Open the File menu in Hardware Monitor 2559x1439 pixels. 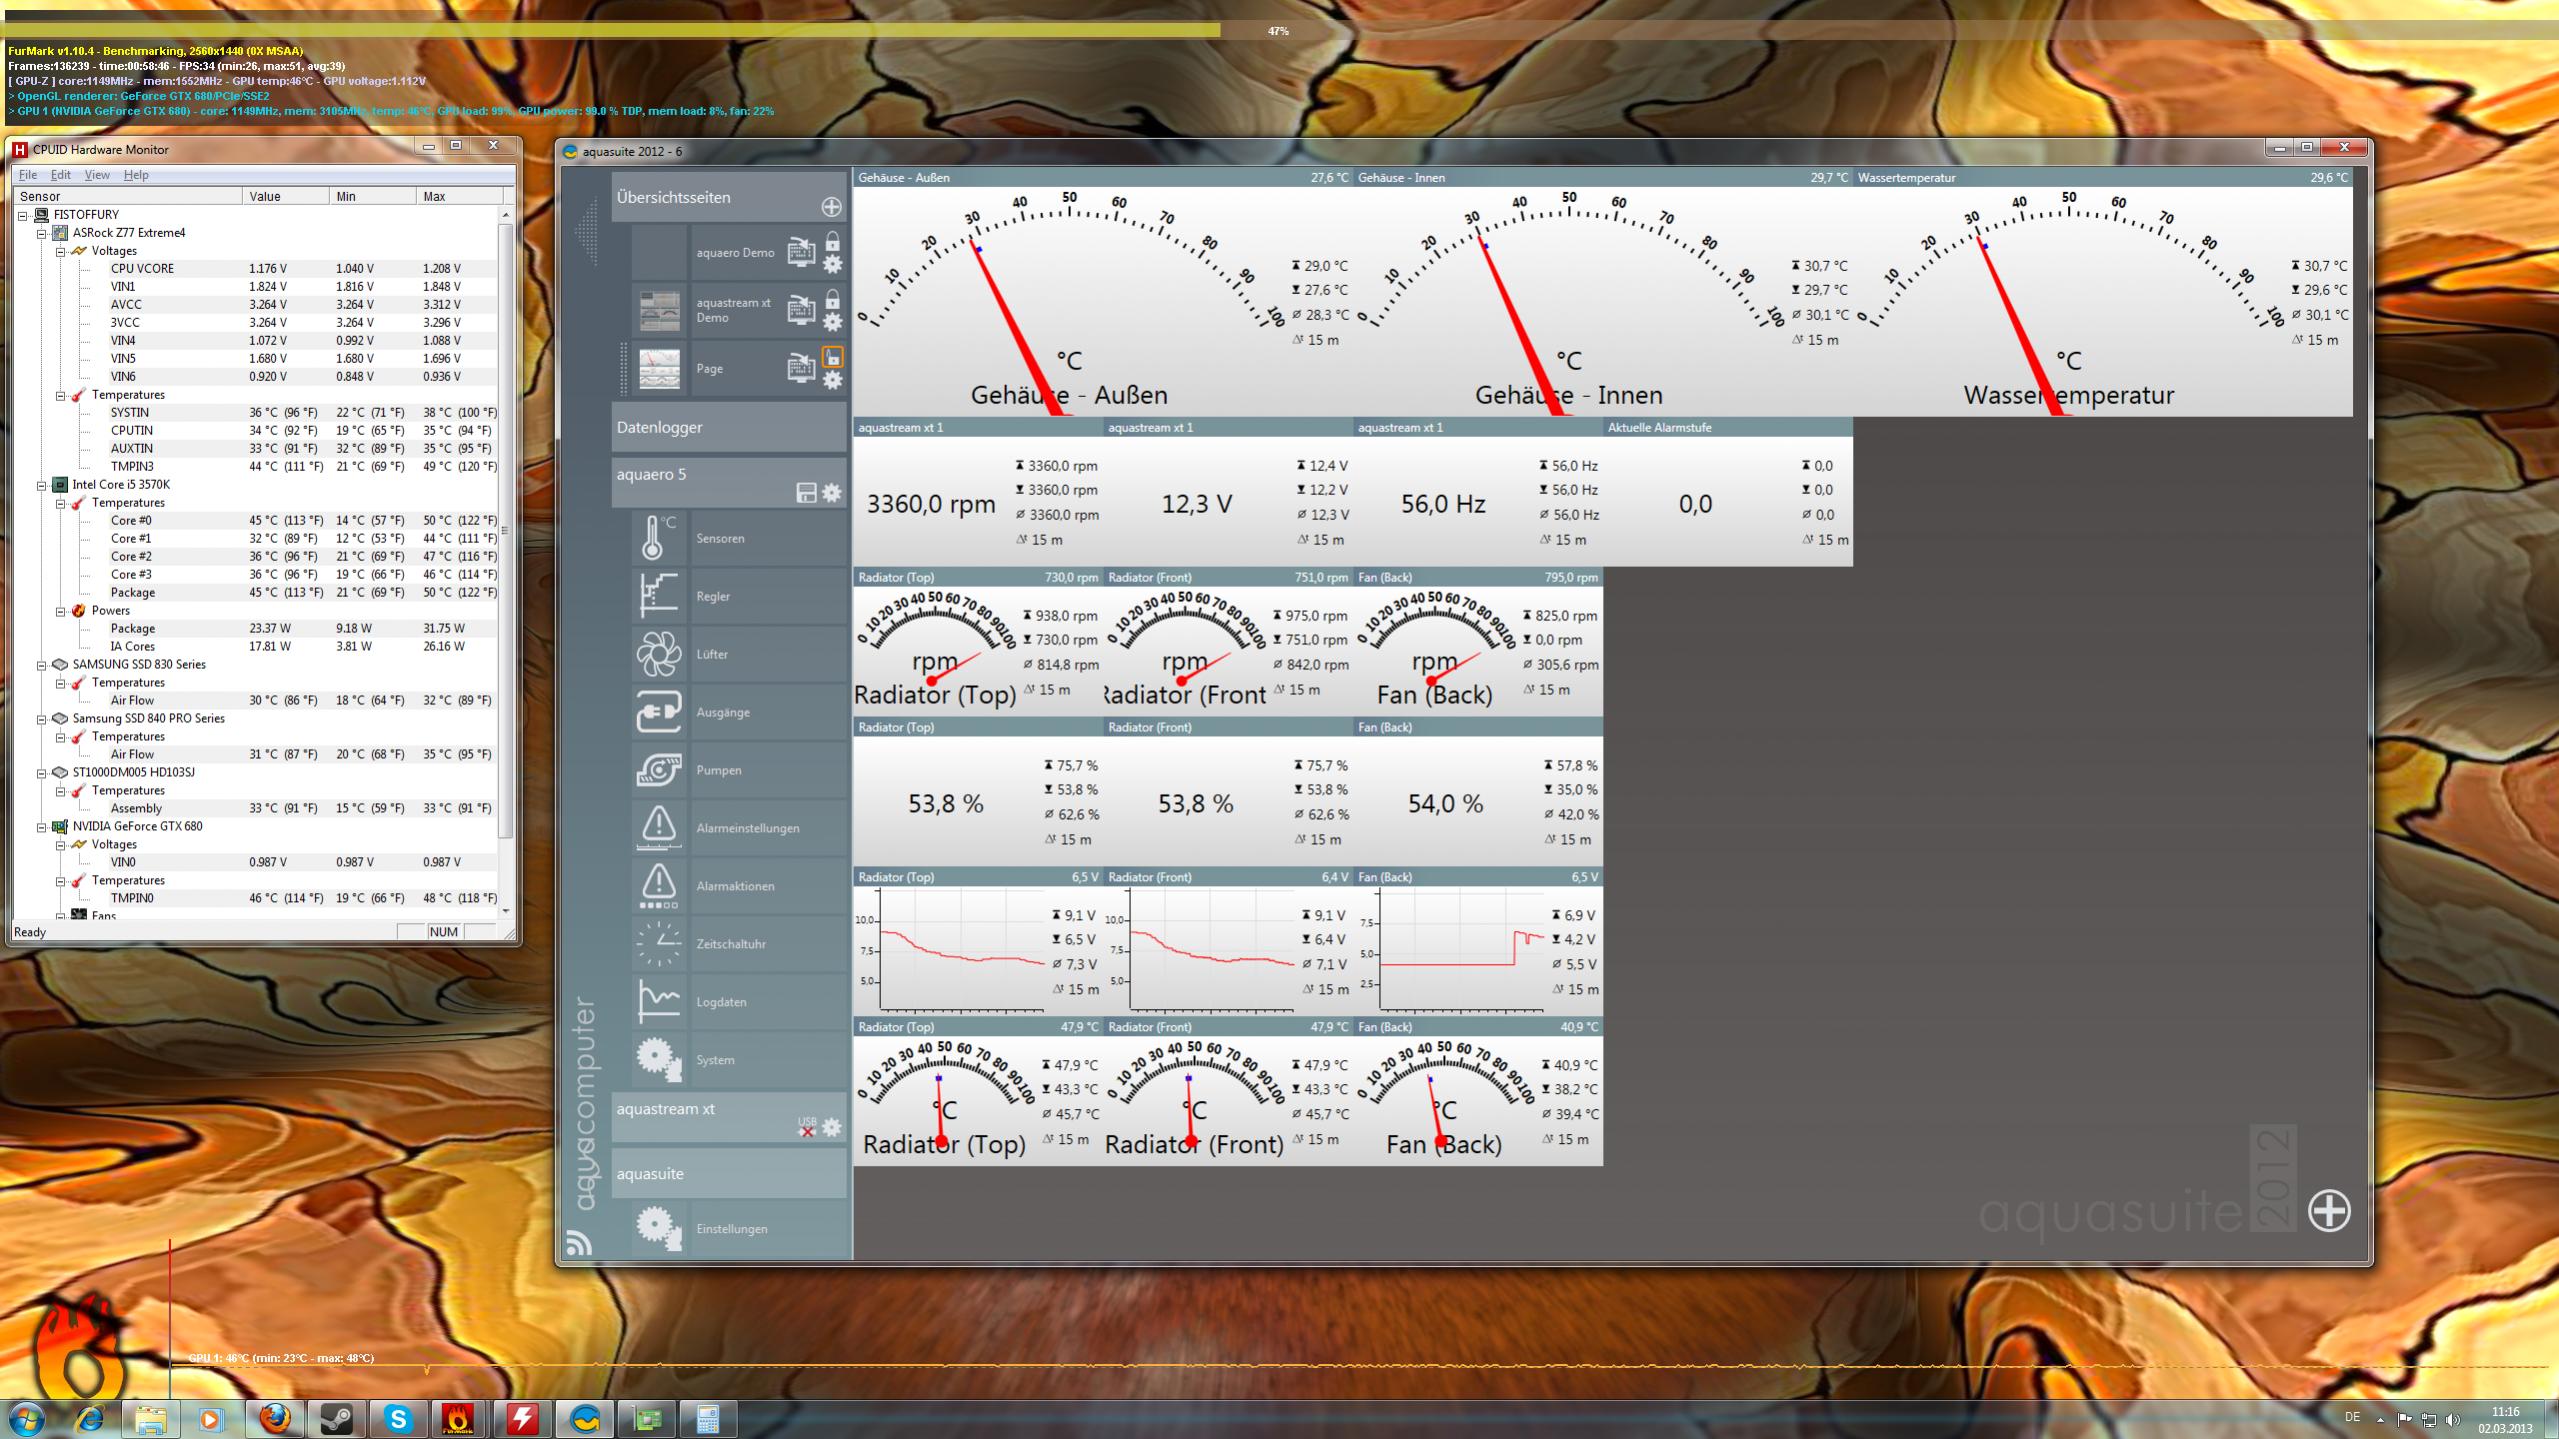click(x=28, y=175)
